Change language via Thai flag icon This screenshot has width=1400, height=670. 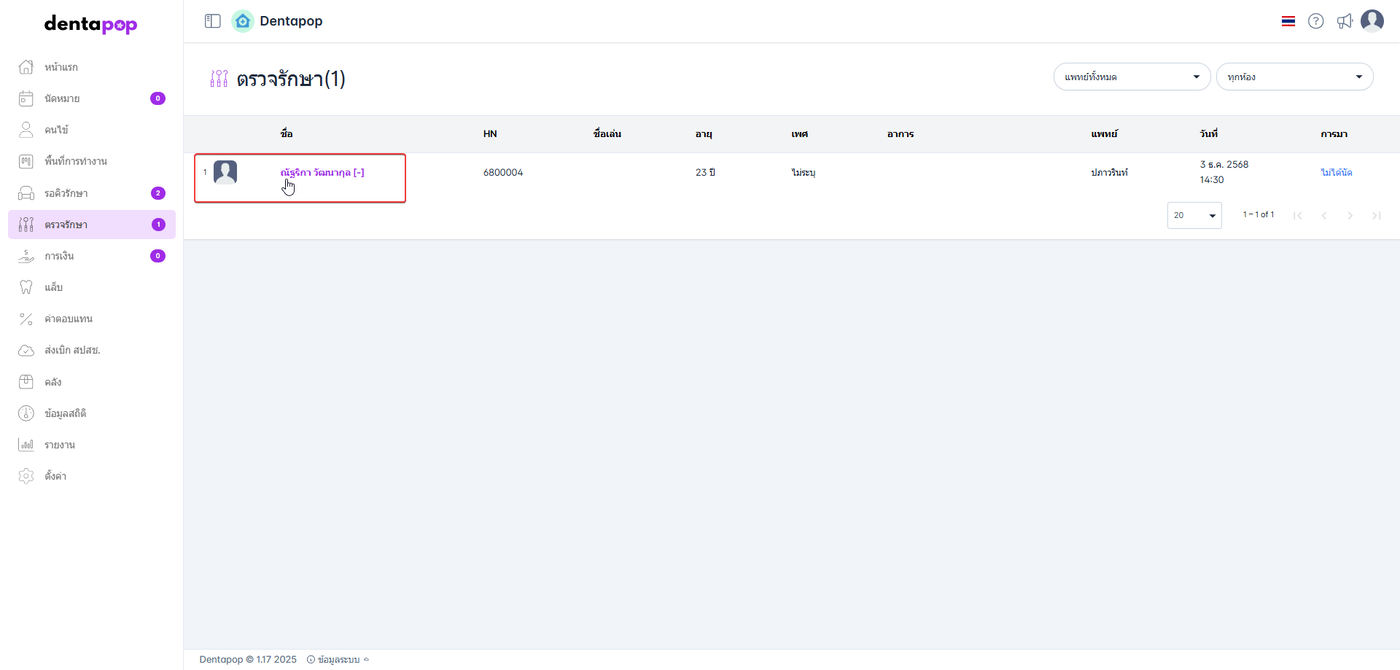click(x=1288, y=21)
